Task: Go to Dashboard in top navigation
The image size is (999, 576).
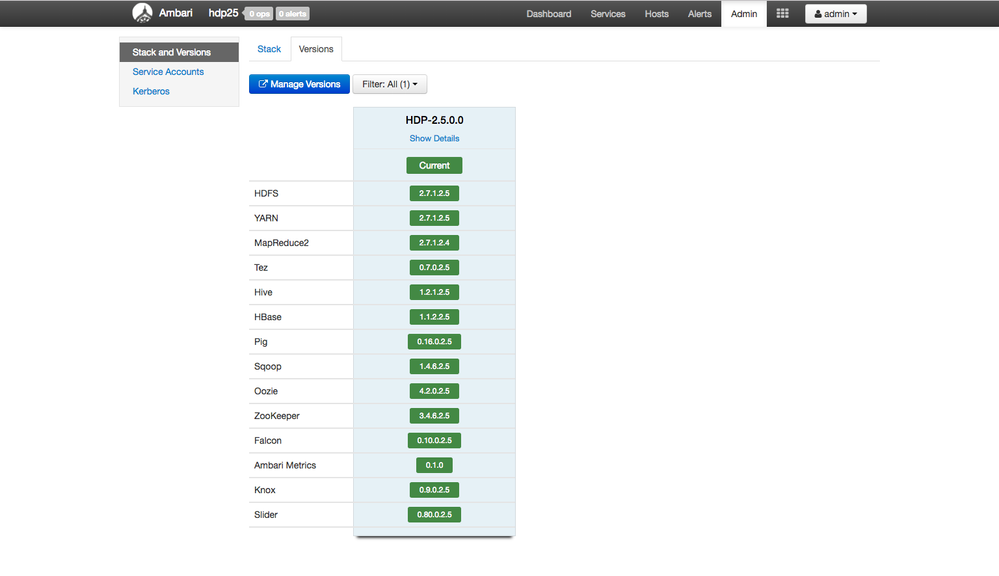Action: coord(549,14)
